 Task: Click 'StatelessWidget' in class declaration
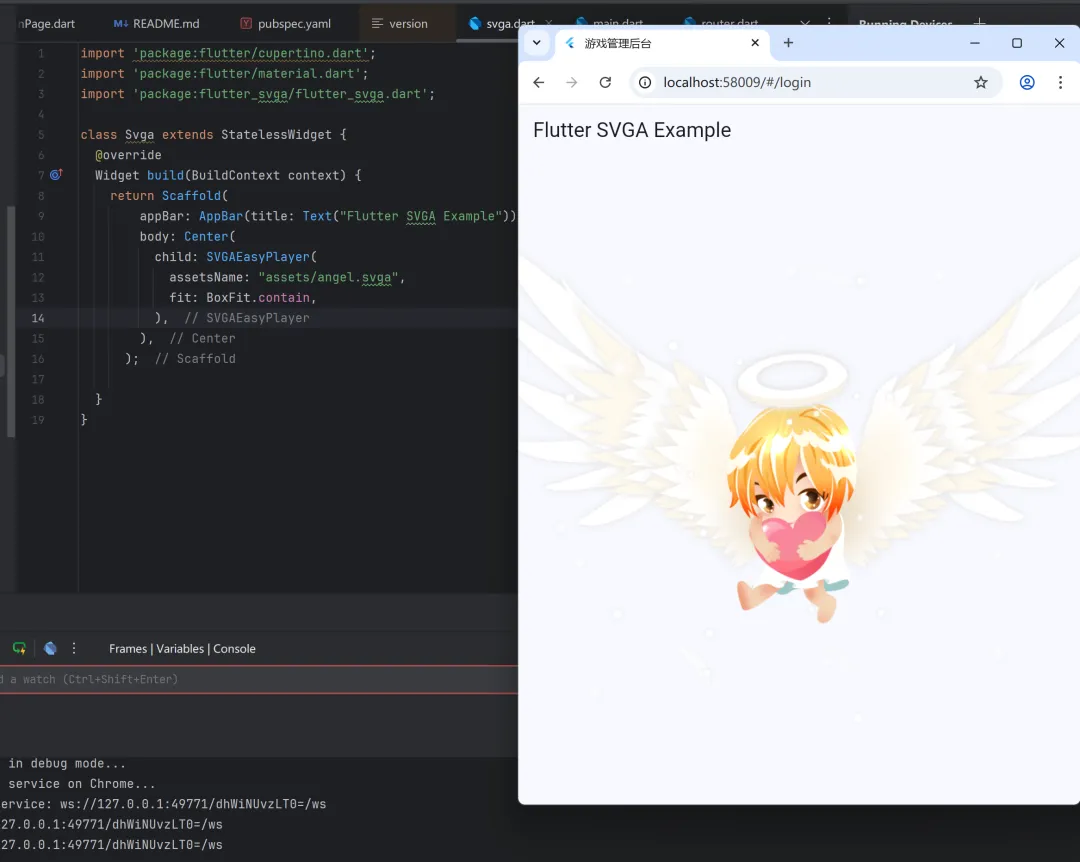coord(276,134)
